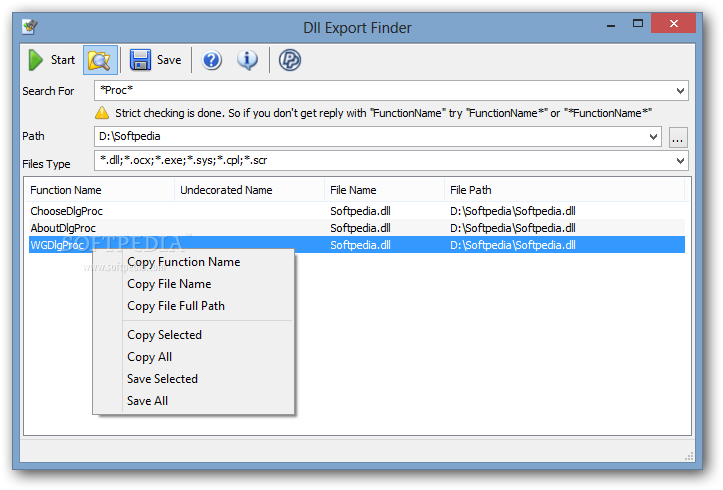Screen dimensions: 723x490
Task: Close the Dll Export Finder window
Action: [674, 24]
